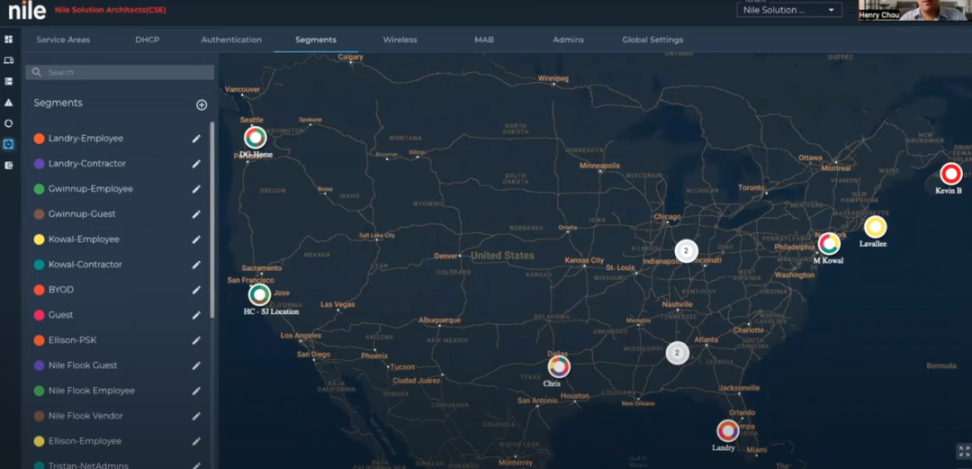The image size is (972, 469).
Task: Edit the BYOD segment
Action: click(x=196, y=290)
